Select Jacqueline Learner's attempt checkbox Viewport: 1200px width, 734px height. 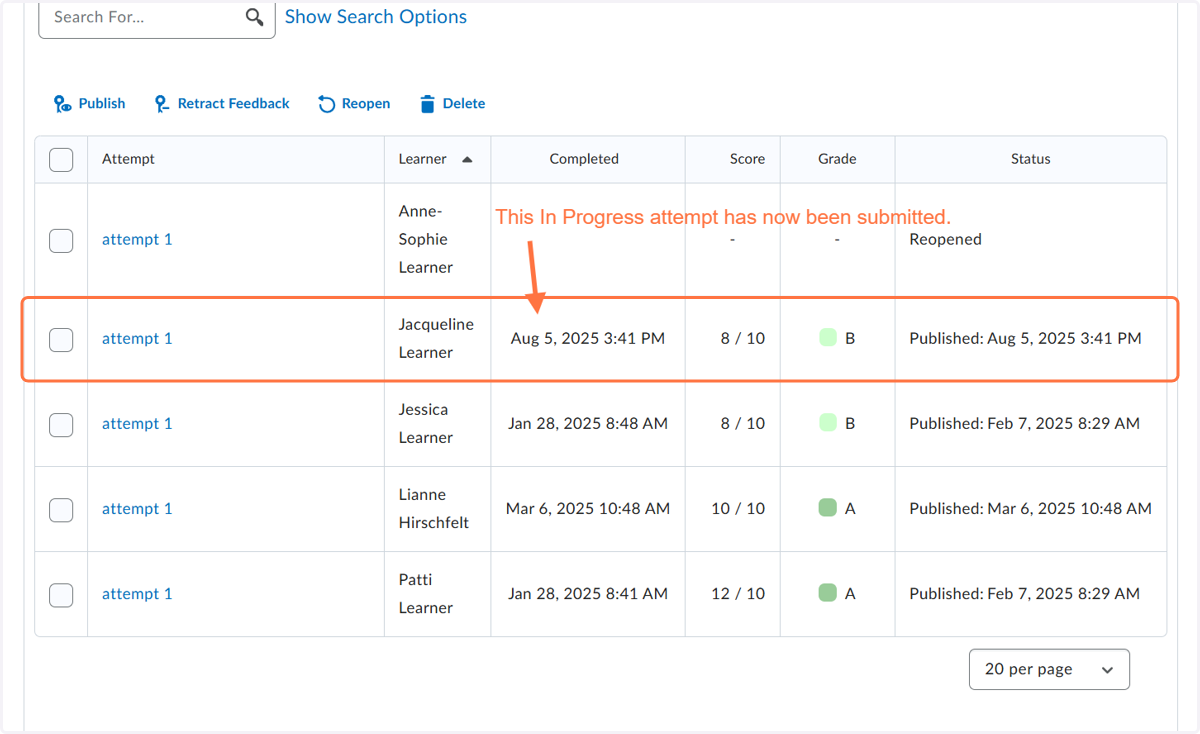click(61, 339)
